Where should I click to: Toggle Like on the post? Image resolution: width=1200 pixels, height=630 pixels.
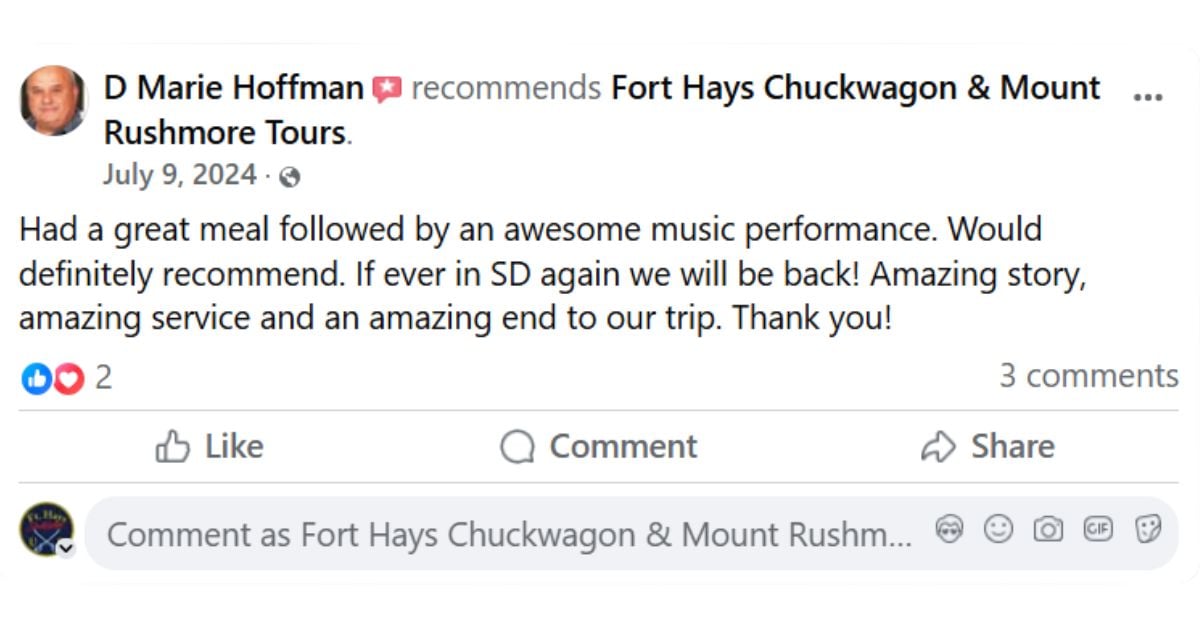coord(210,447)
